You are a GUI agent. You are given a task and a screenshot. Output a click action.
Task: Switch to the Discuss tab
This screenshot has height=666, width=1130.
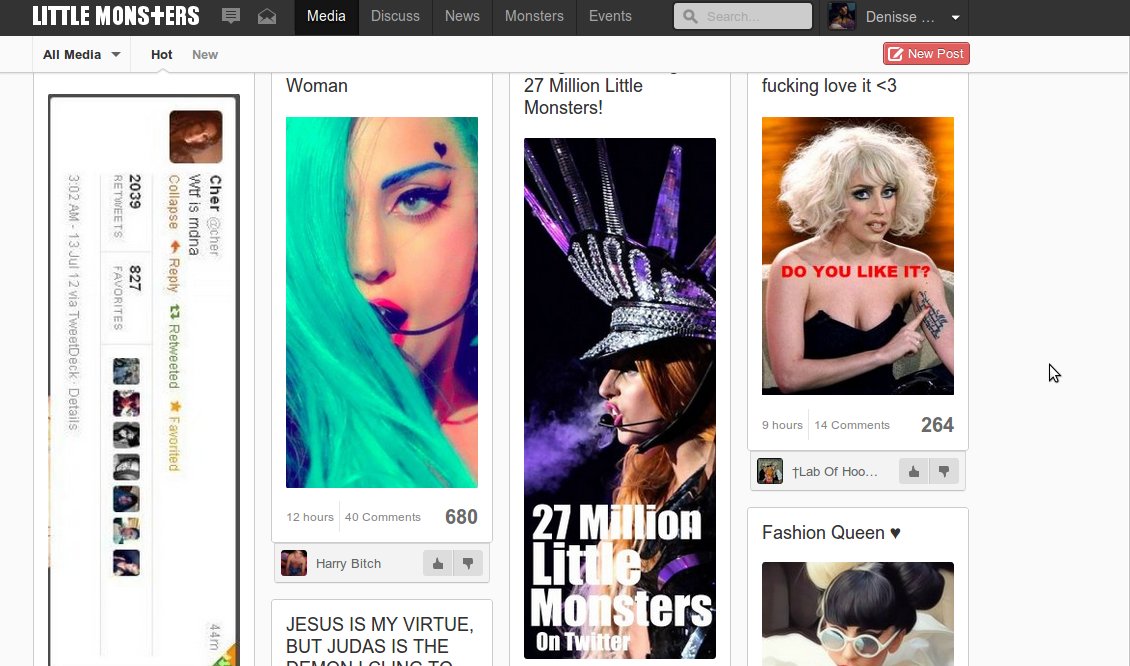pos(395,17)
